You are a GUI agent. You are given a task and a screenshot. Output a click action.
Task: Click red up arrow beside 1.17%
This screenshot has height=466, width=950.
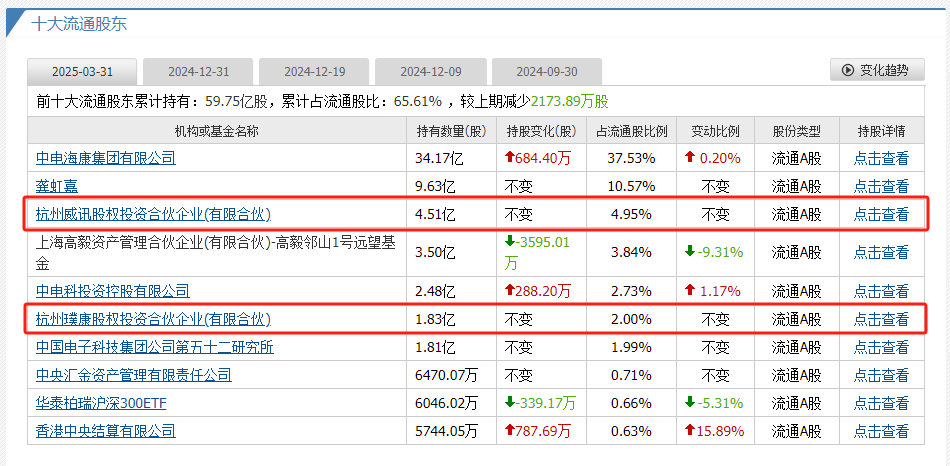(689, 290)
